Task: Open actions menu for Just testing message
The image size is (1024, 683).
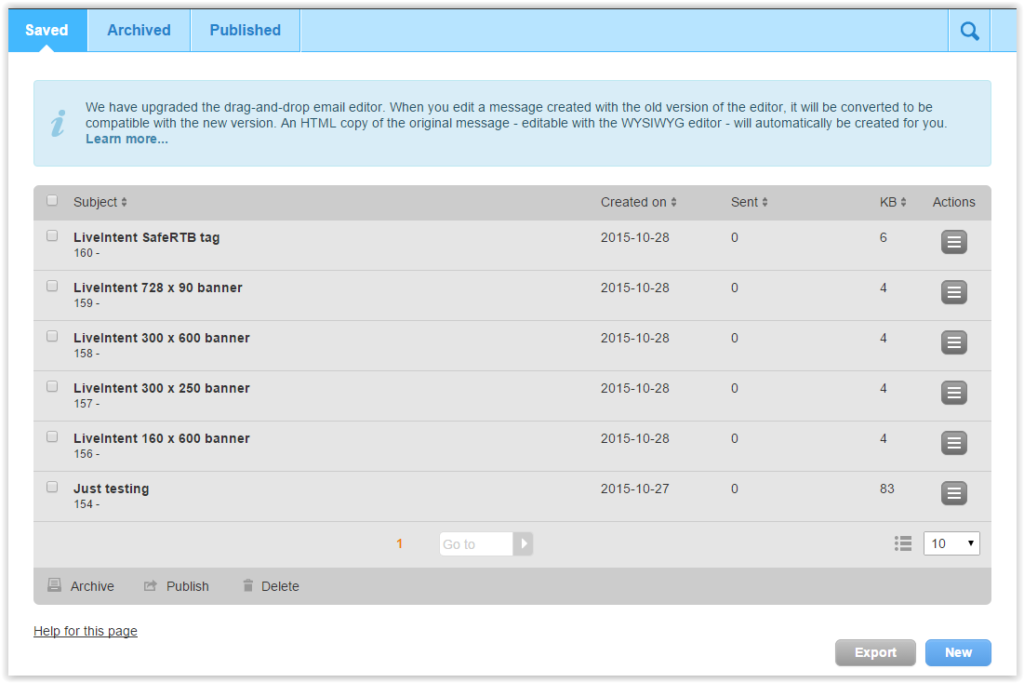Action: [x=954, y=493]
